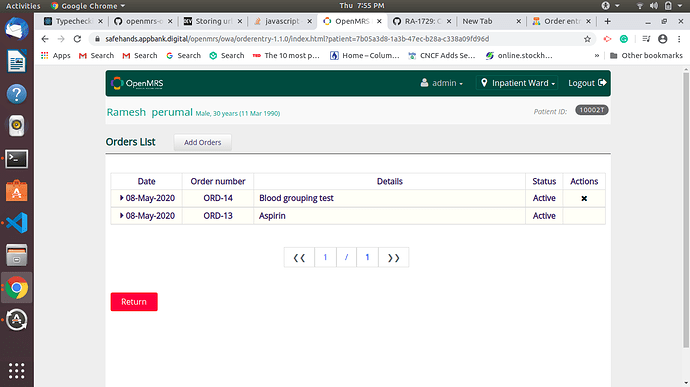Open Files manager from the dock

click(x=17, y=255)
